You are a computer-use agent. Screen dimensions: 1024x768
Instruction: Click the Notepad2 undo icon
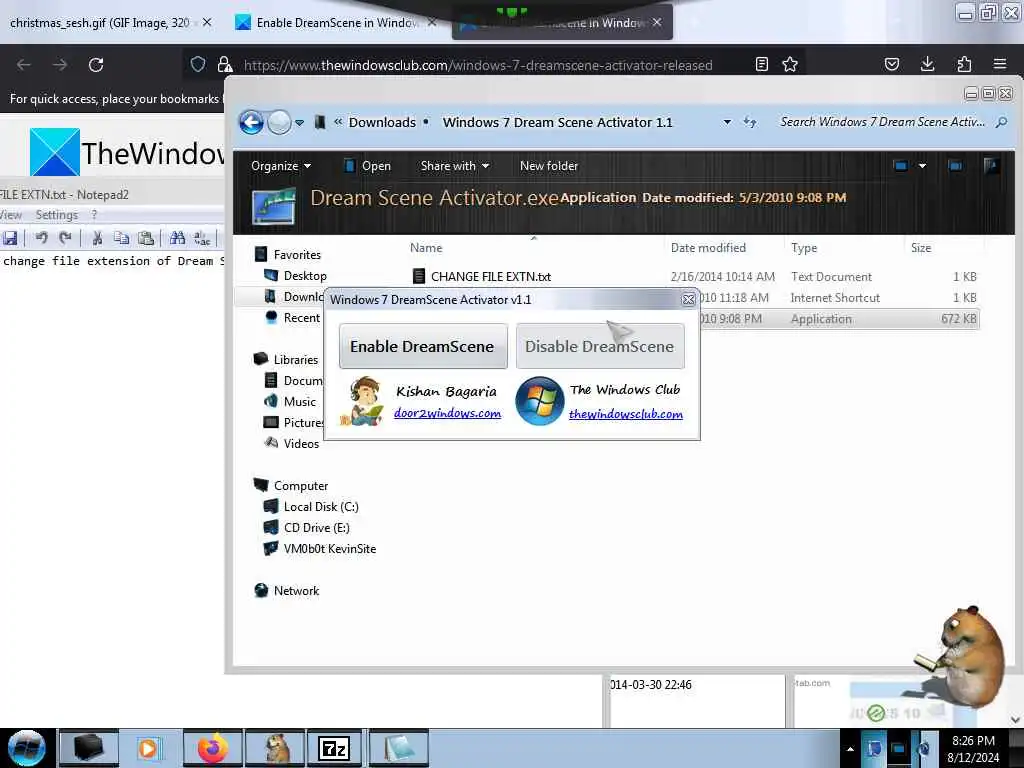pos(41,238)
